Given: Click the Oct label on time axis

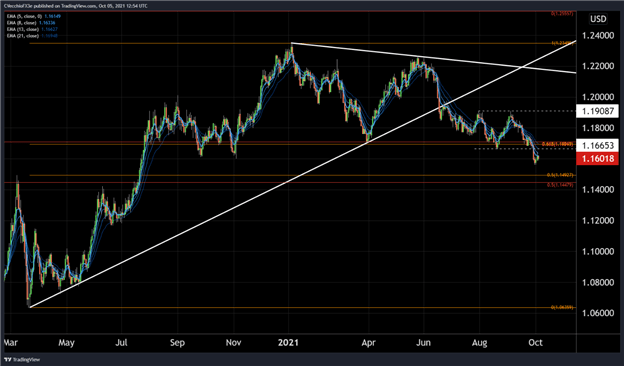Looking at the screenshot, I should click(536, 343).
